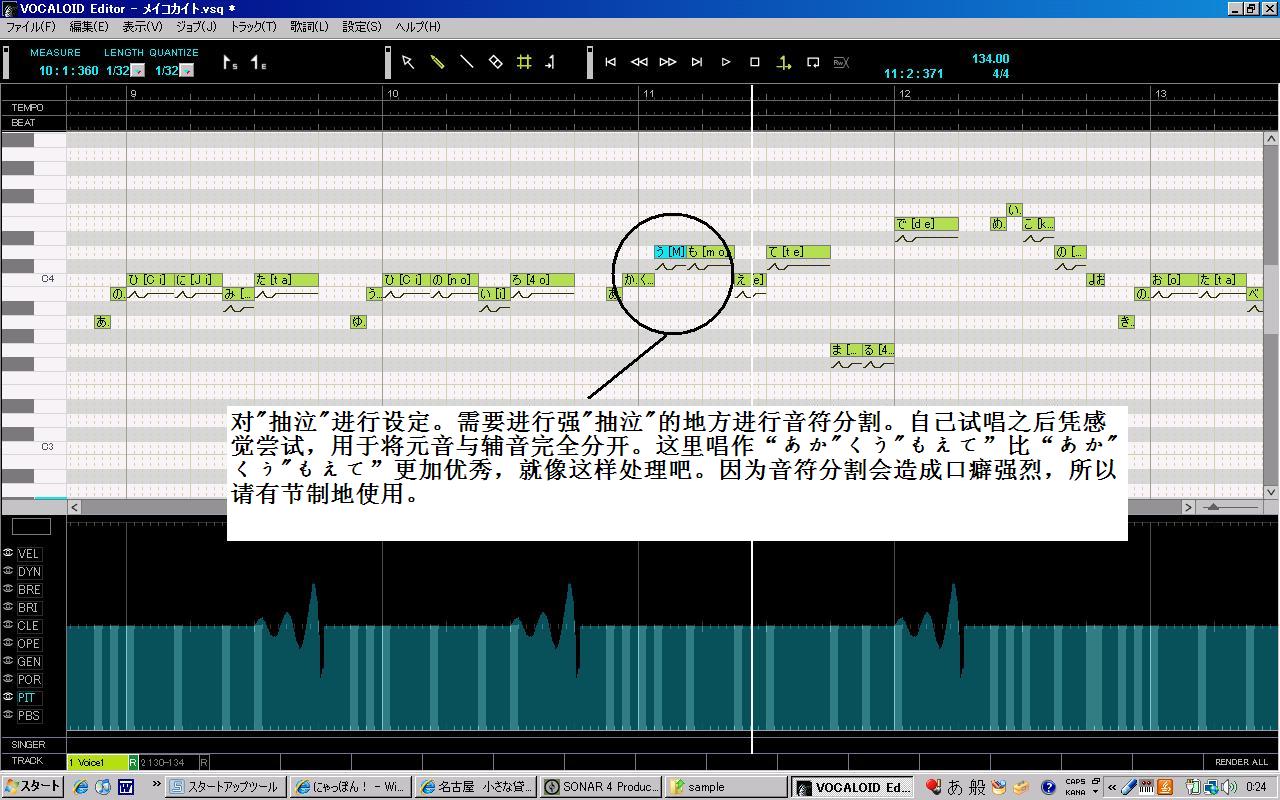Screen dimensions: 1280x800
Task: Open the ファイル(F) menu
Action: click(31, 27)
